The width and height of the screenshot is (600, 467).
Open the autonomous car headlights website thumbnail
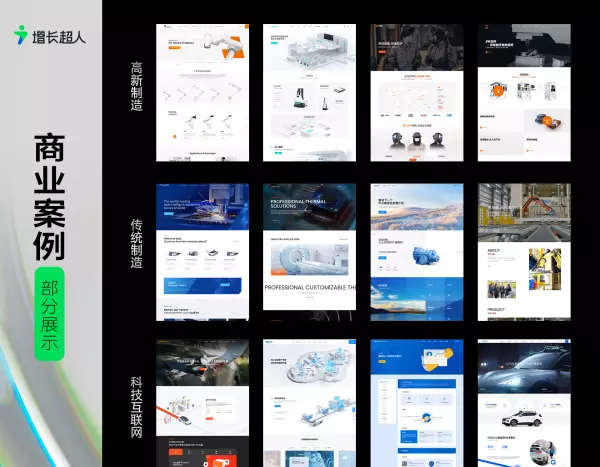(524, 403)
